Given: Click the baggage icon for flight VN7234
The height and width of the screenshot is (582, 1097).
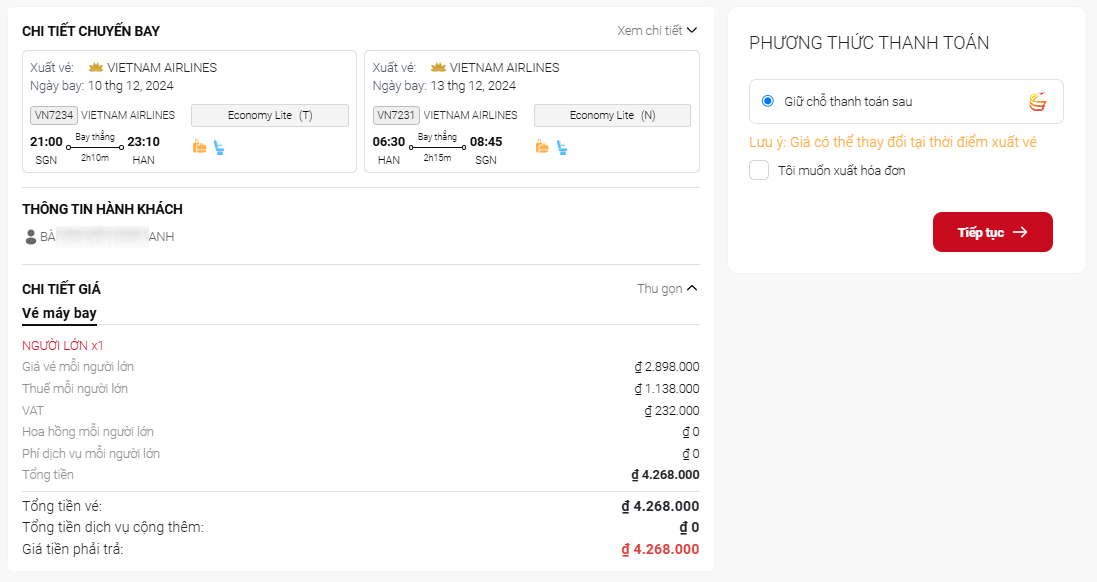Looking at the screenshot, I should 199,147.
